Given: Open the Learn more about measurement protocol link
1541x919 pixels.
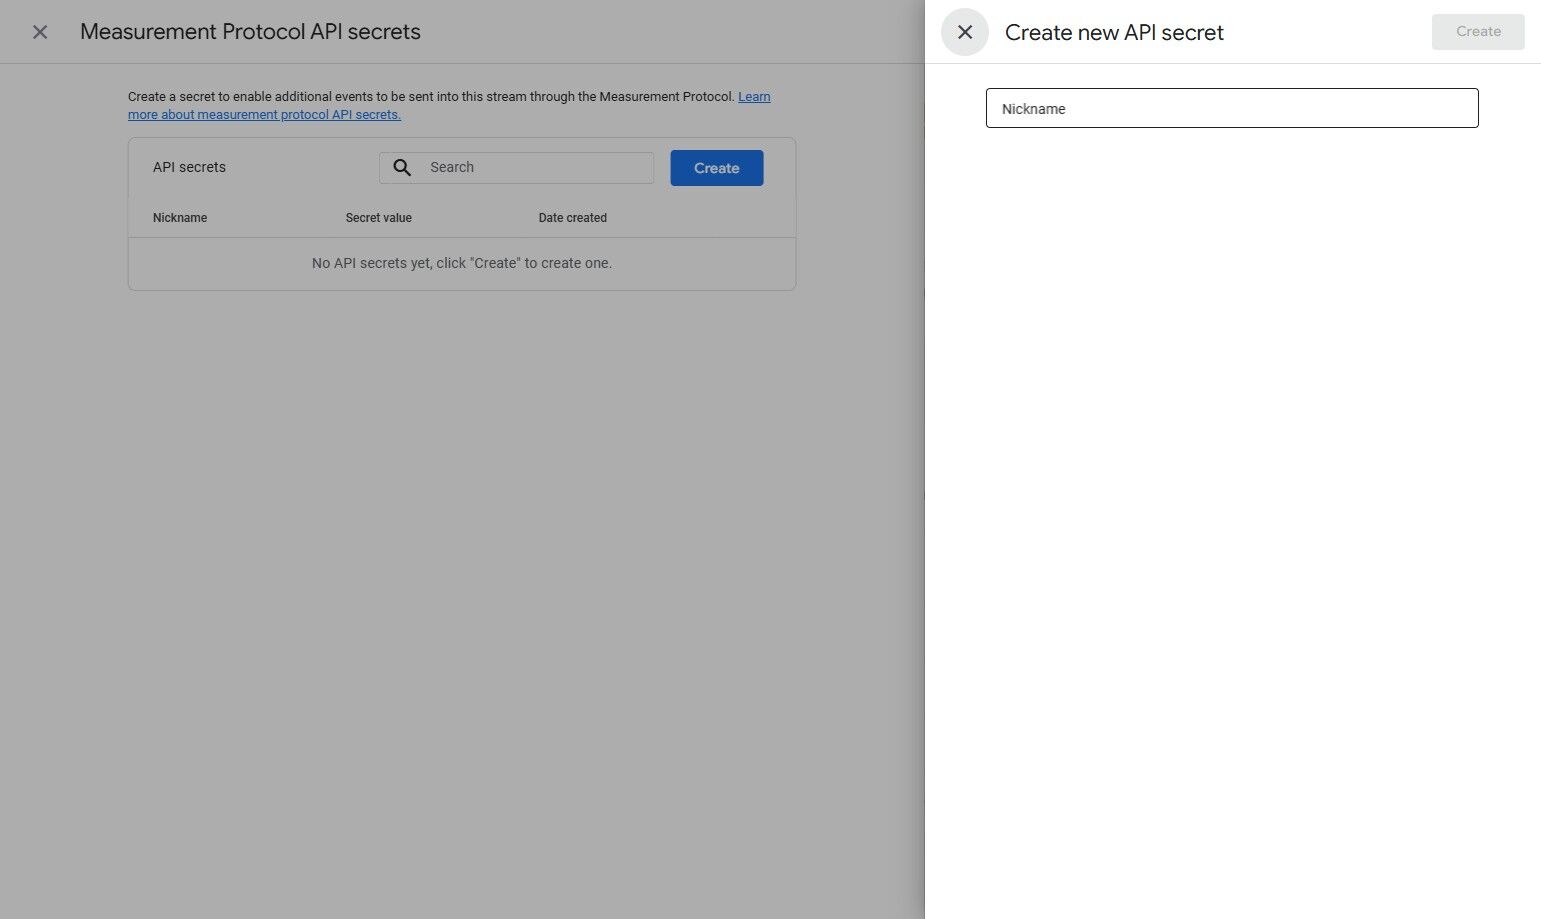Looking at the screenshot, I should pos(264,114).
